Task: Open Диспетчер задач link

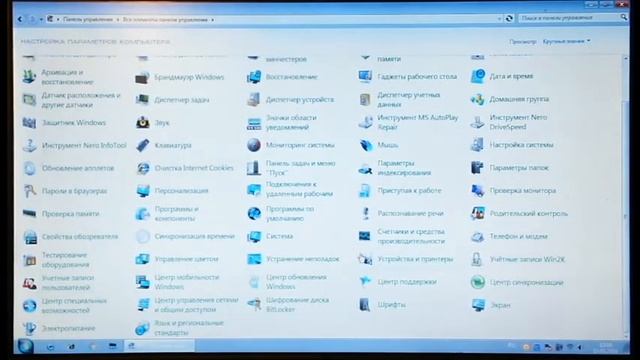Action: [182, 100]
